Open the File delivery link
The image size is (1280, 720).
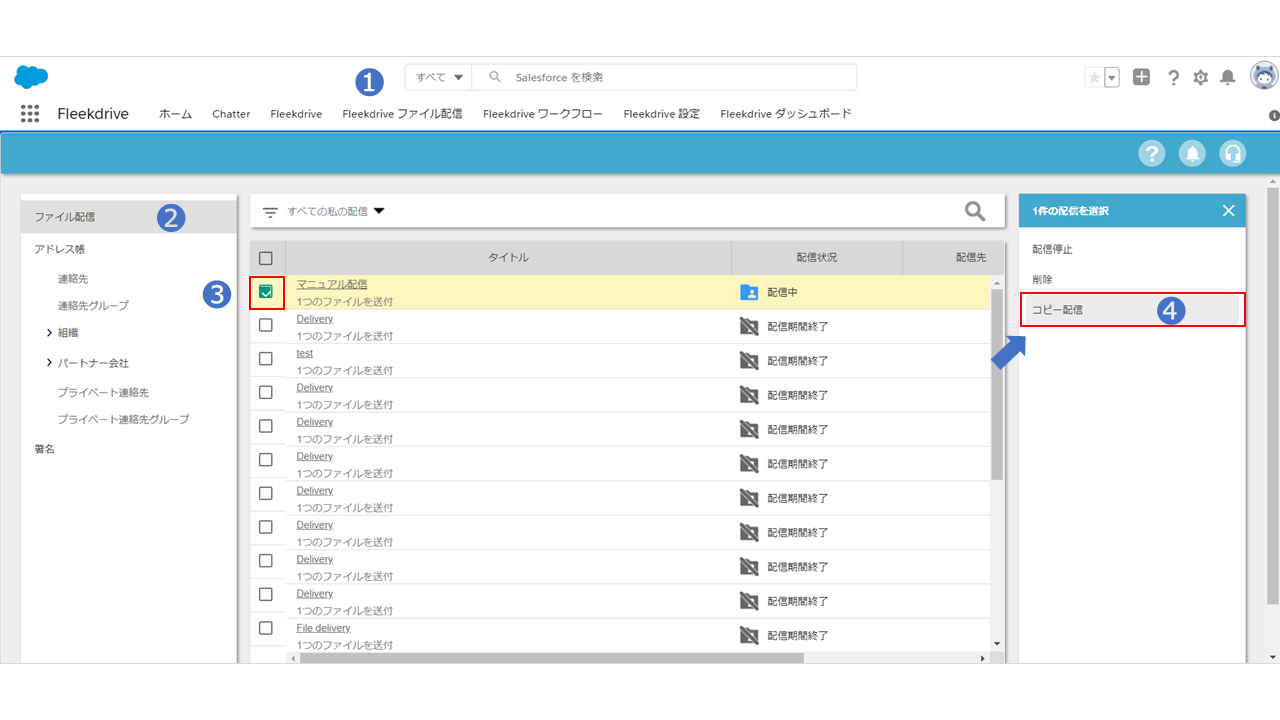pos(324,628)
